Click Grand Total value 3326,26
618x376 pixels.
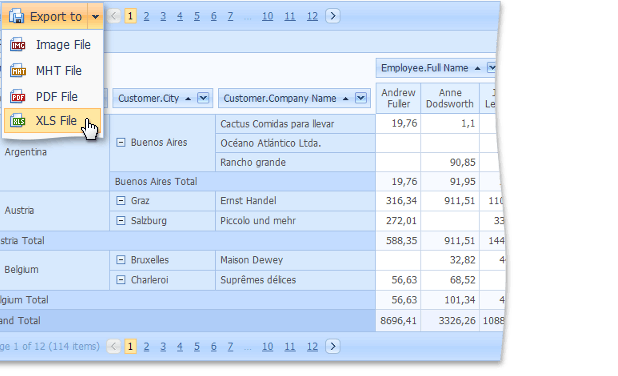tap(450, 321)
